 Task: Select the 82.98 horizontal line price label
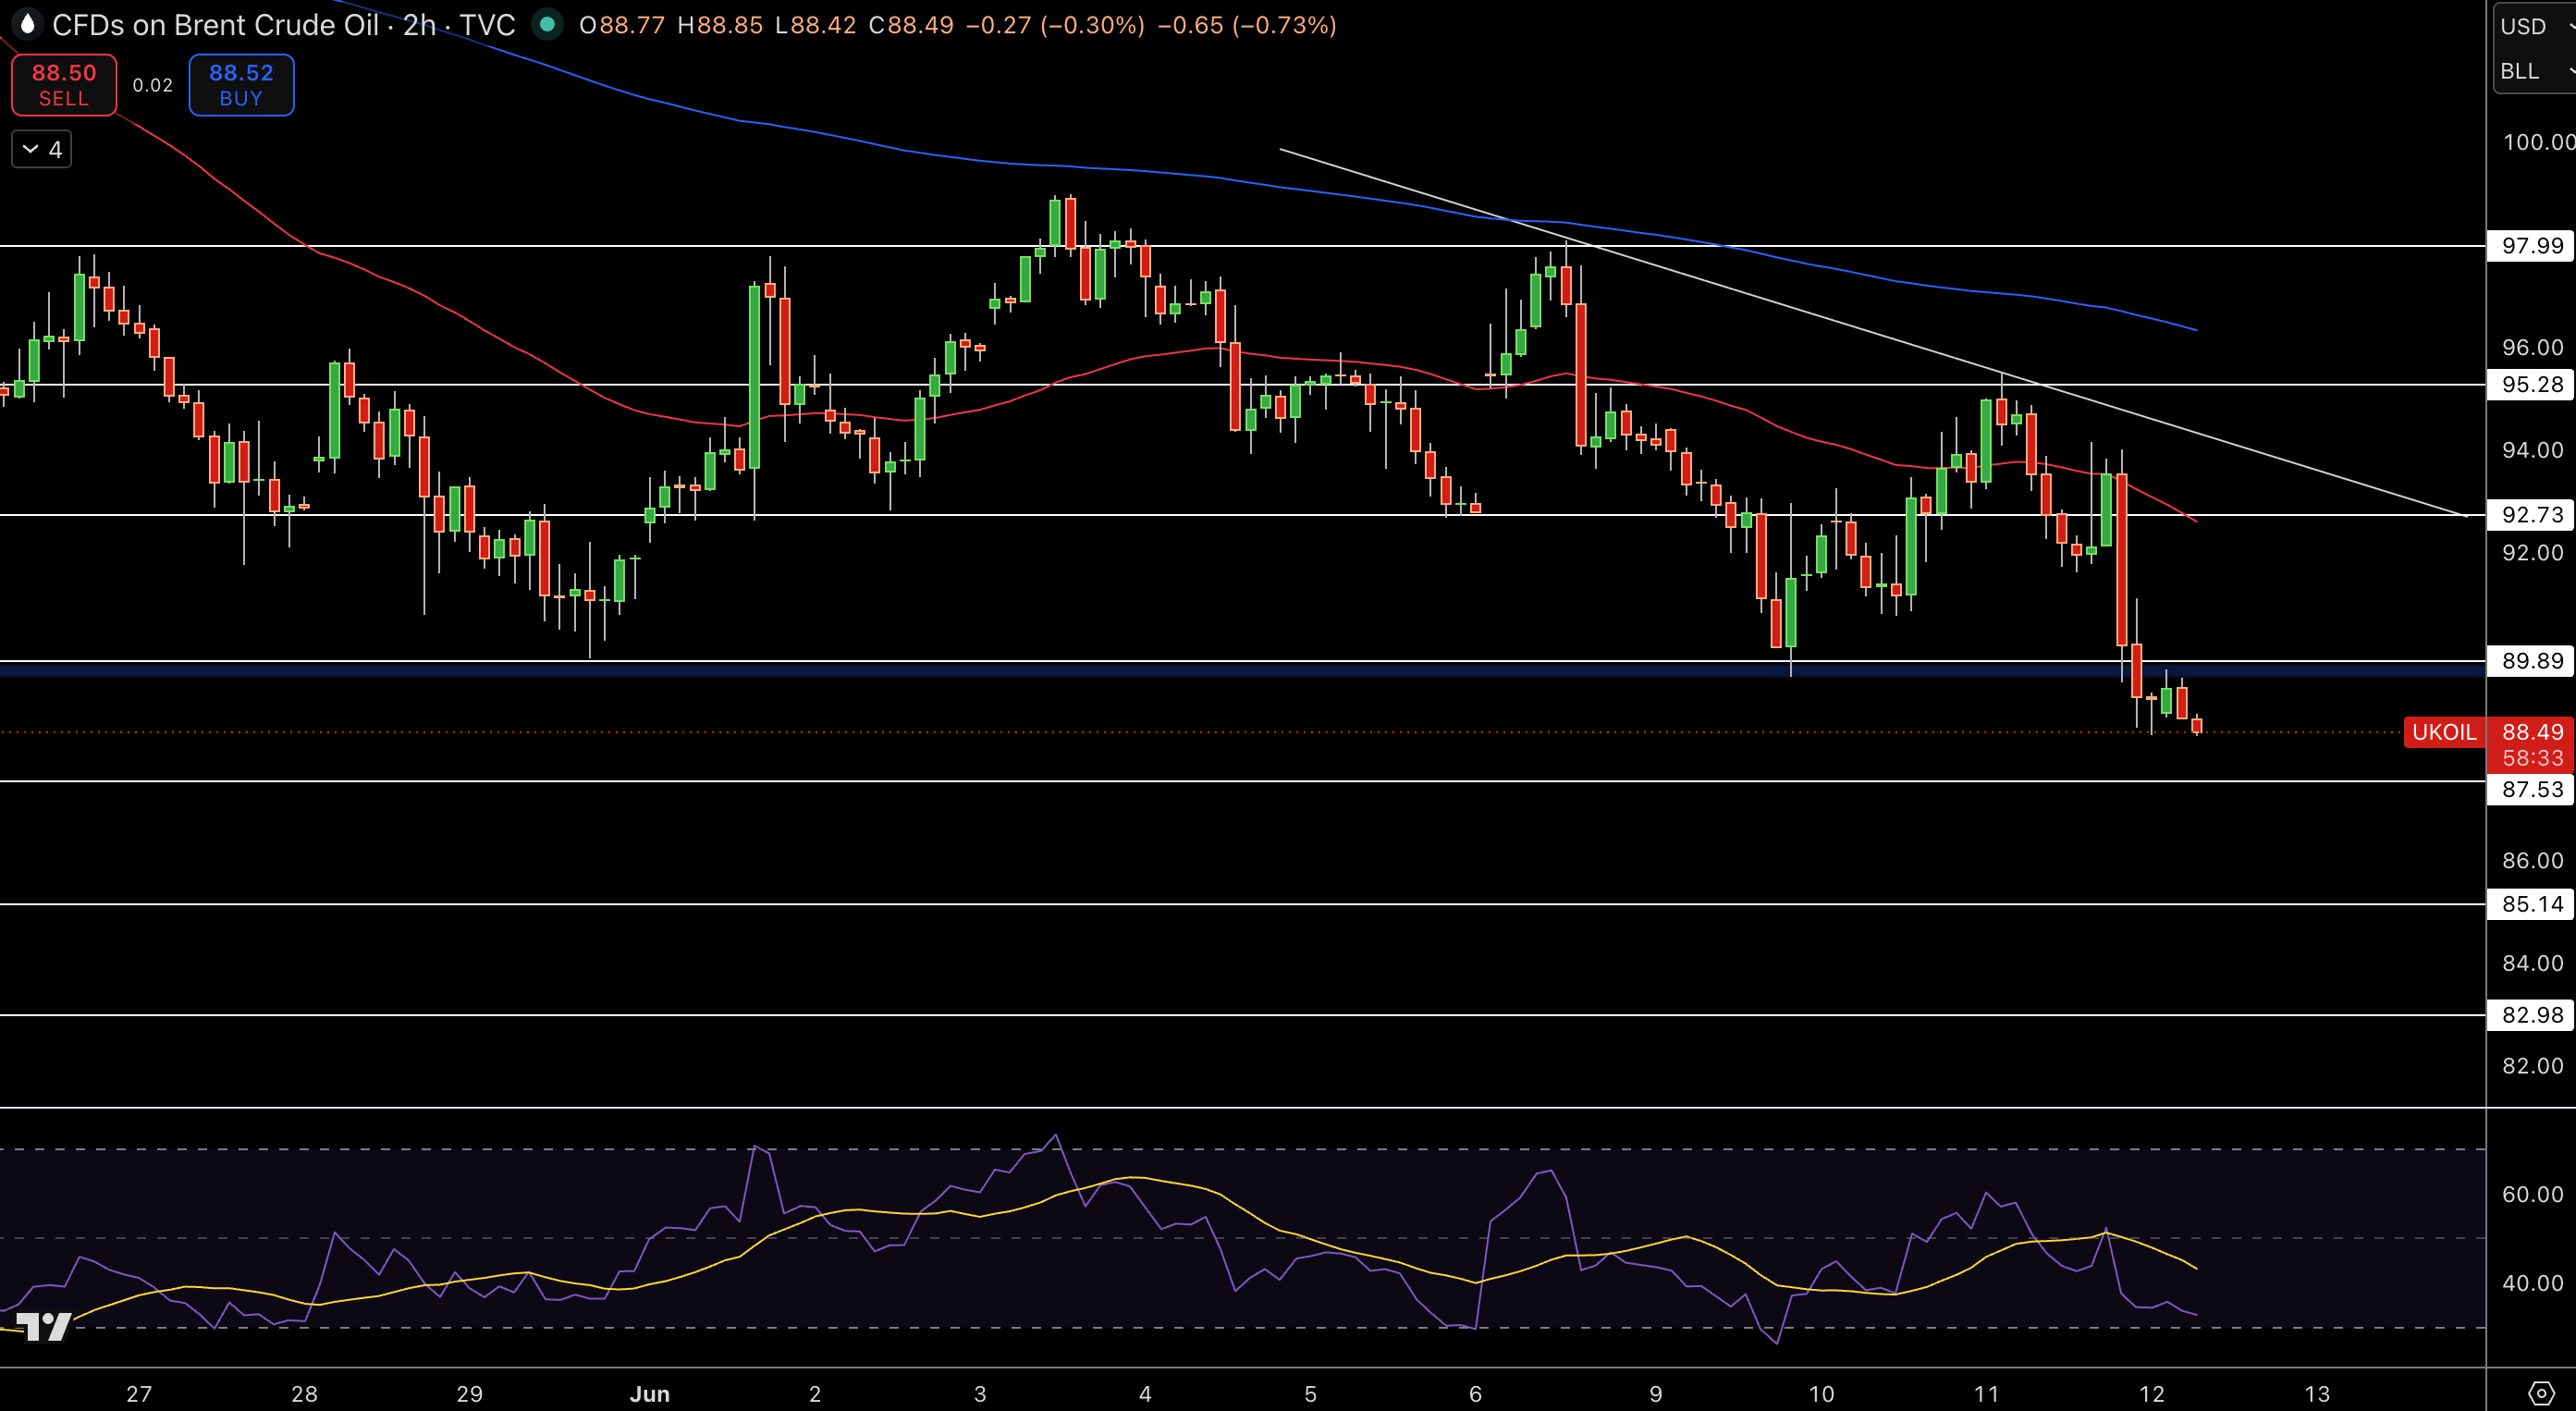[x=2531, y=1015]
